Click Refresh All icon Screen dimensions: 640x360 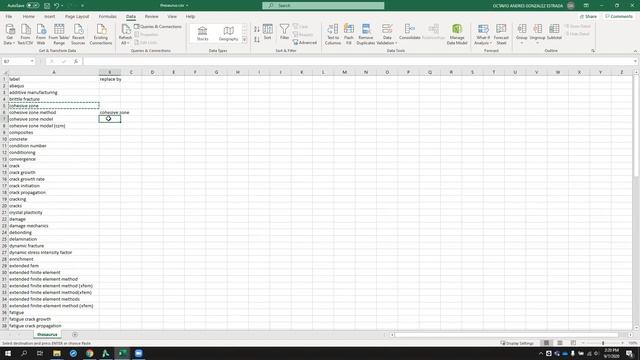tap(125, 34)
